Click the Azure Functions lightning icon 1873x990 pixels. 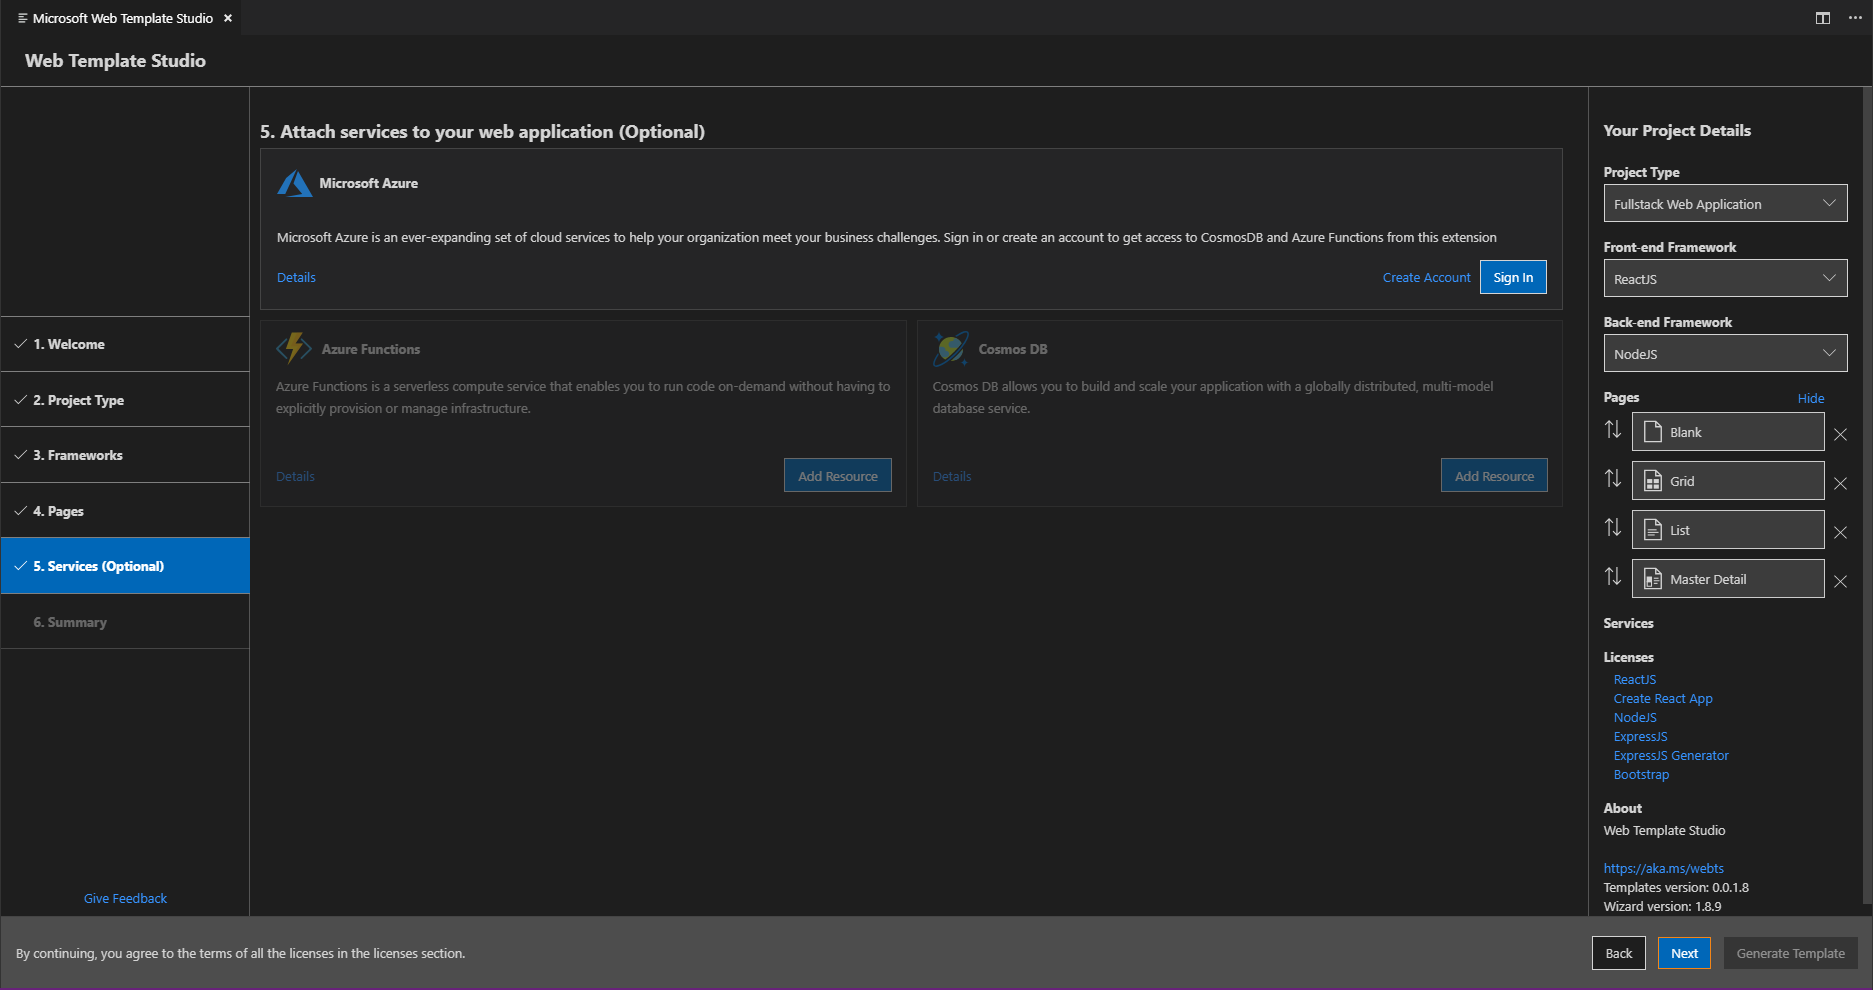click(293, 348)
